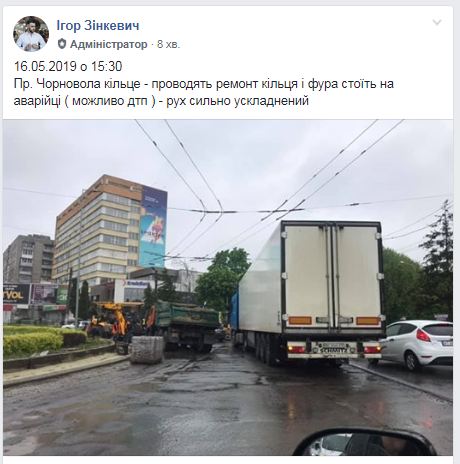The image size is (460, 464).
Task: Open Ігор Зінкевич's profile picture
Action: pos(31,34)
